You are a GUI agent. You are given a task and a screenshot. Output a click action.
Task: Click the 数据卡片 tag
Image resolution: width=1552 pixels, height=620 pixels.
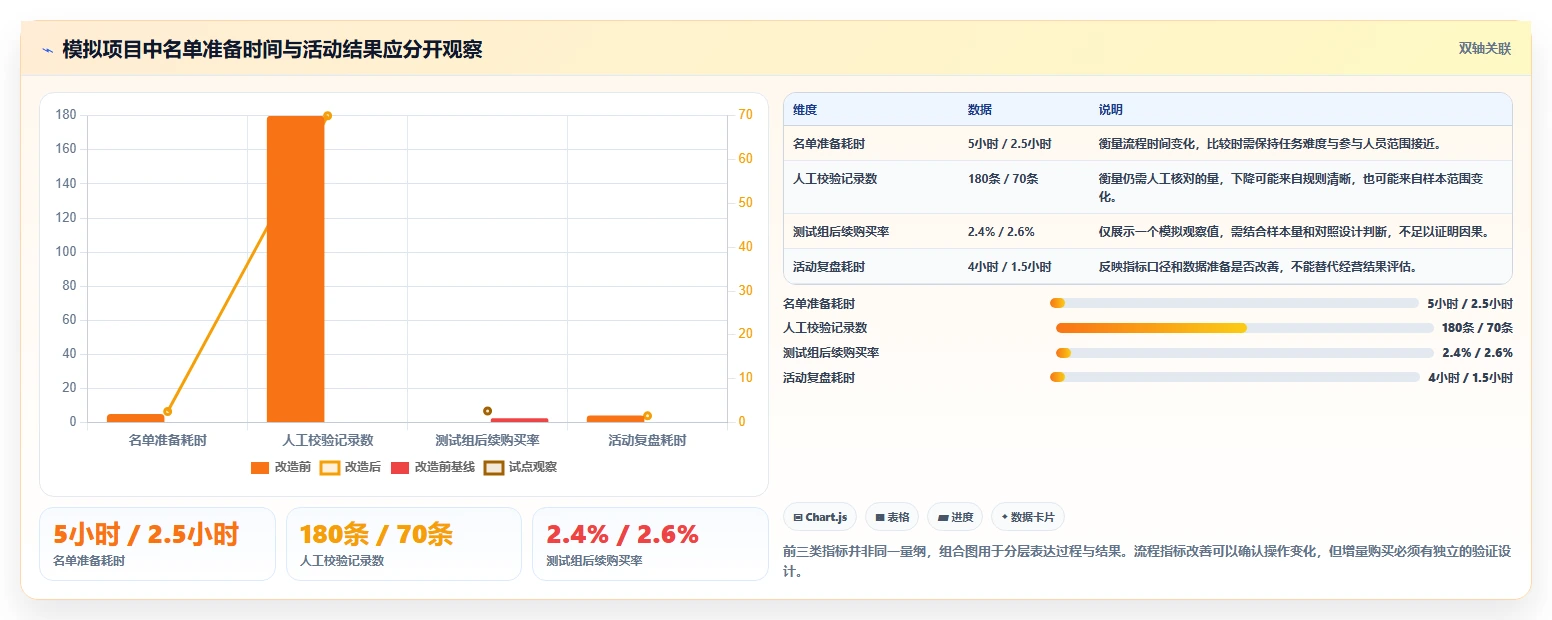pyautogui.click(x=1028, y=517)
